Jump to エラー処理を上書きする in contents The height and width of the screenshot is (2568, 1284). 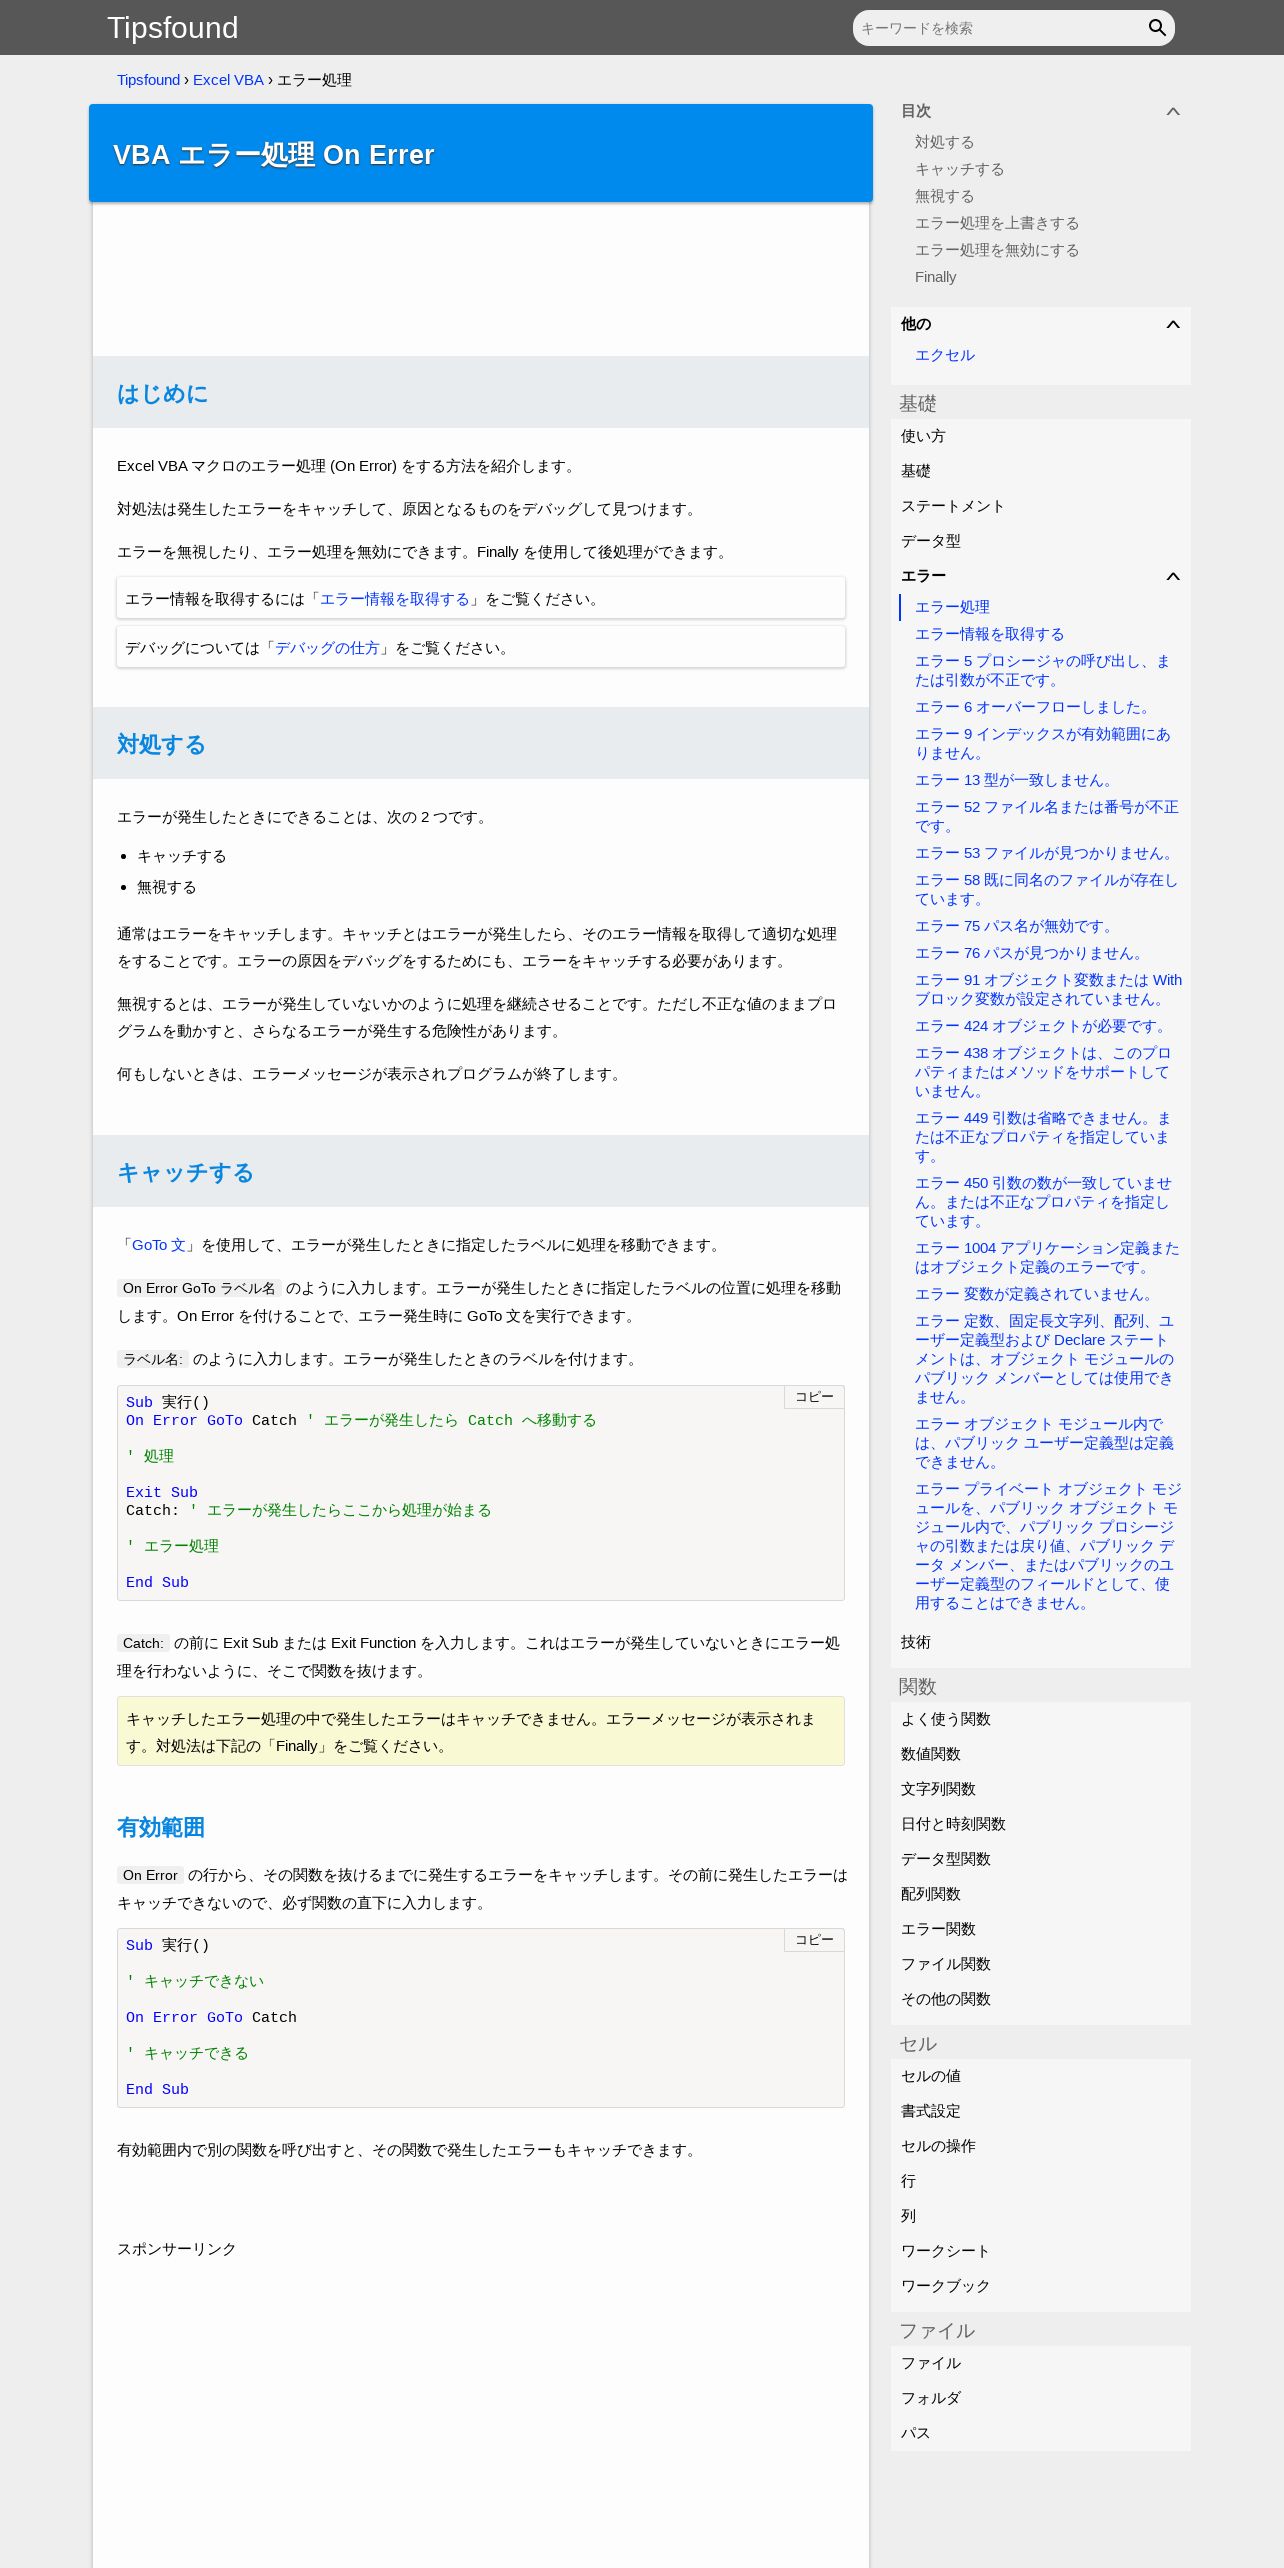tap(997, 223)
